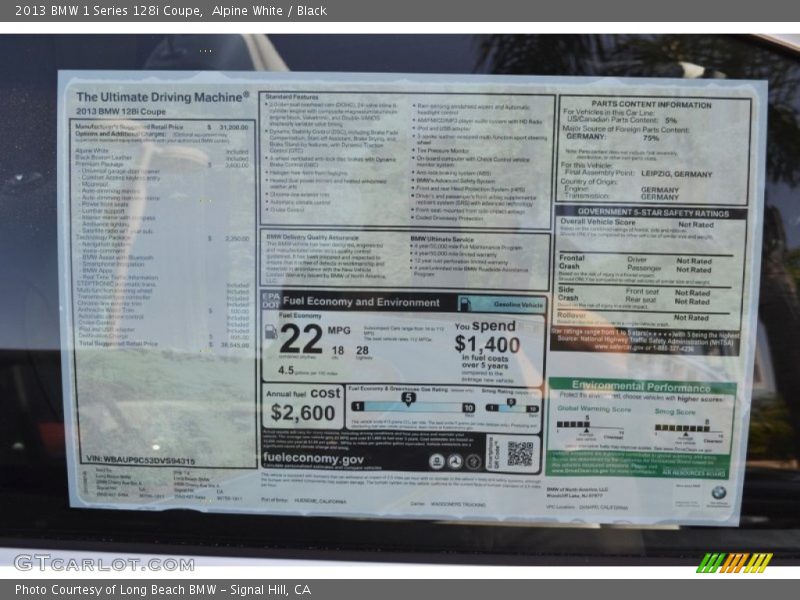The image size is (800, 600).
Task: Click the green-orange-yellow striped logo
Action: point(734,563)
